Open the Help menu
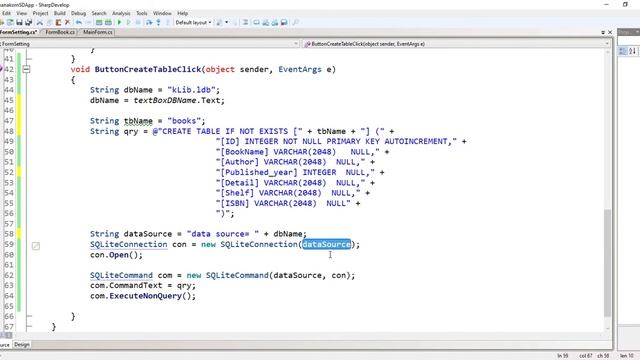The width and height of the screenshot is (640, 360). (x=182, y=13)
